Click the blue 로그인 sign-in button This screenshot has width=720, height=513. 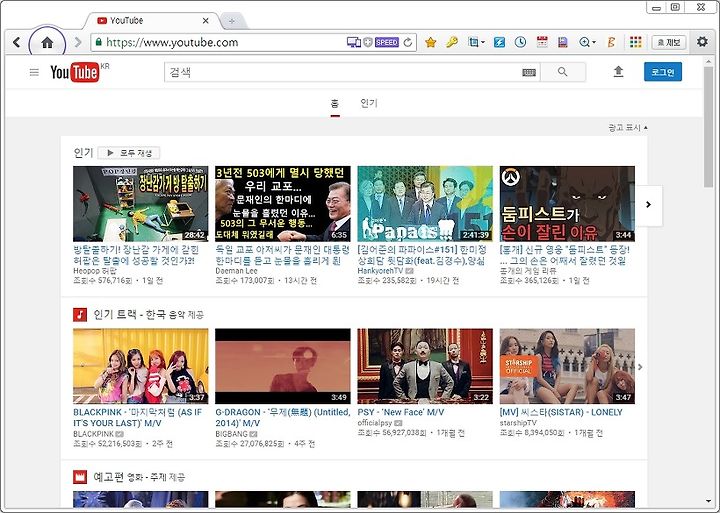coord(663,72)
